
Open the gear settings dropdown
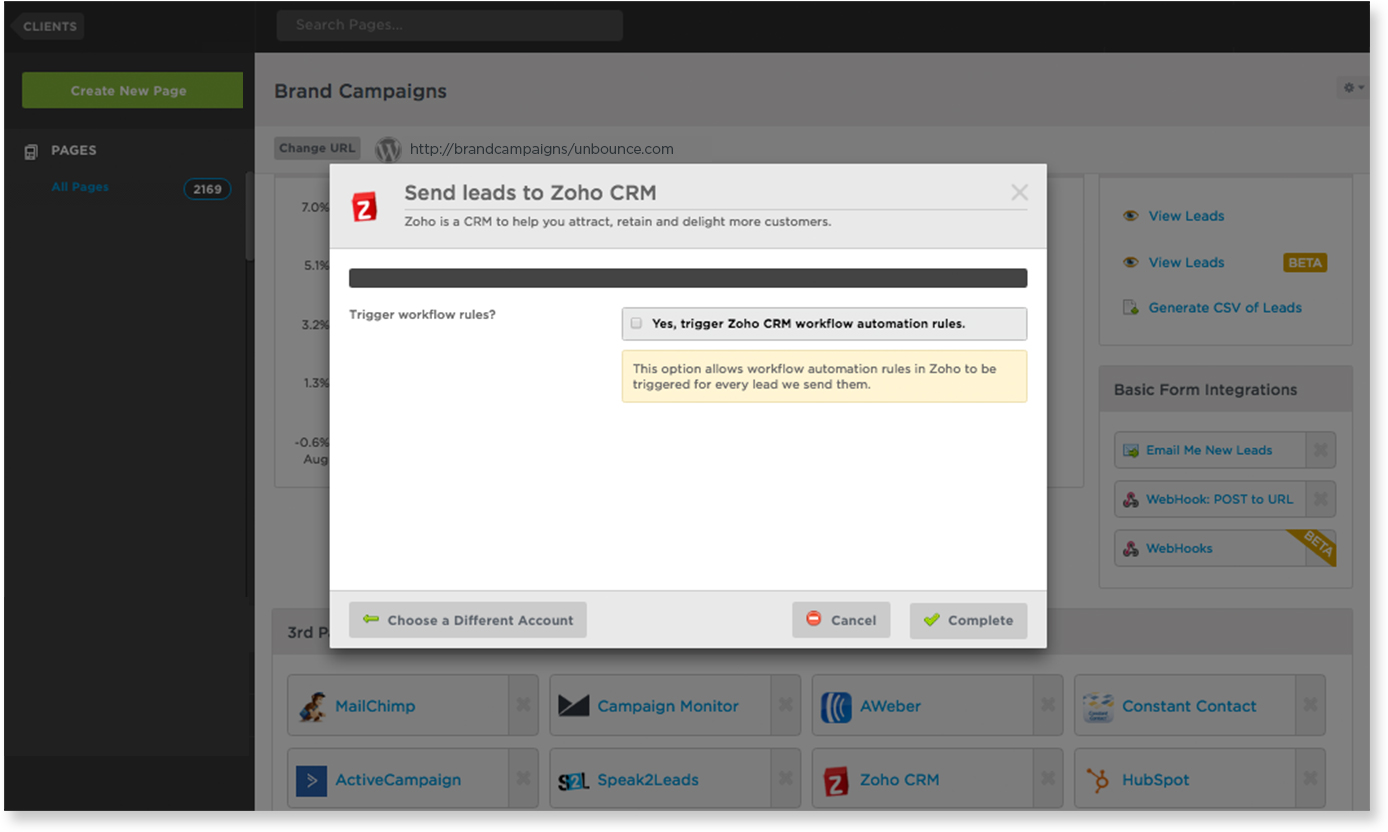1353,88
